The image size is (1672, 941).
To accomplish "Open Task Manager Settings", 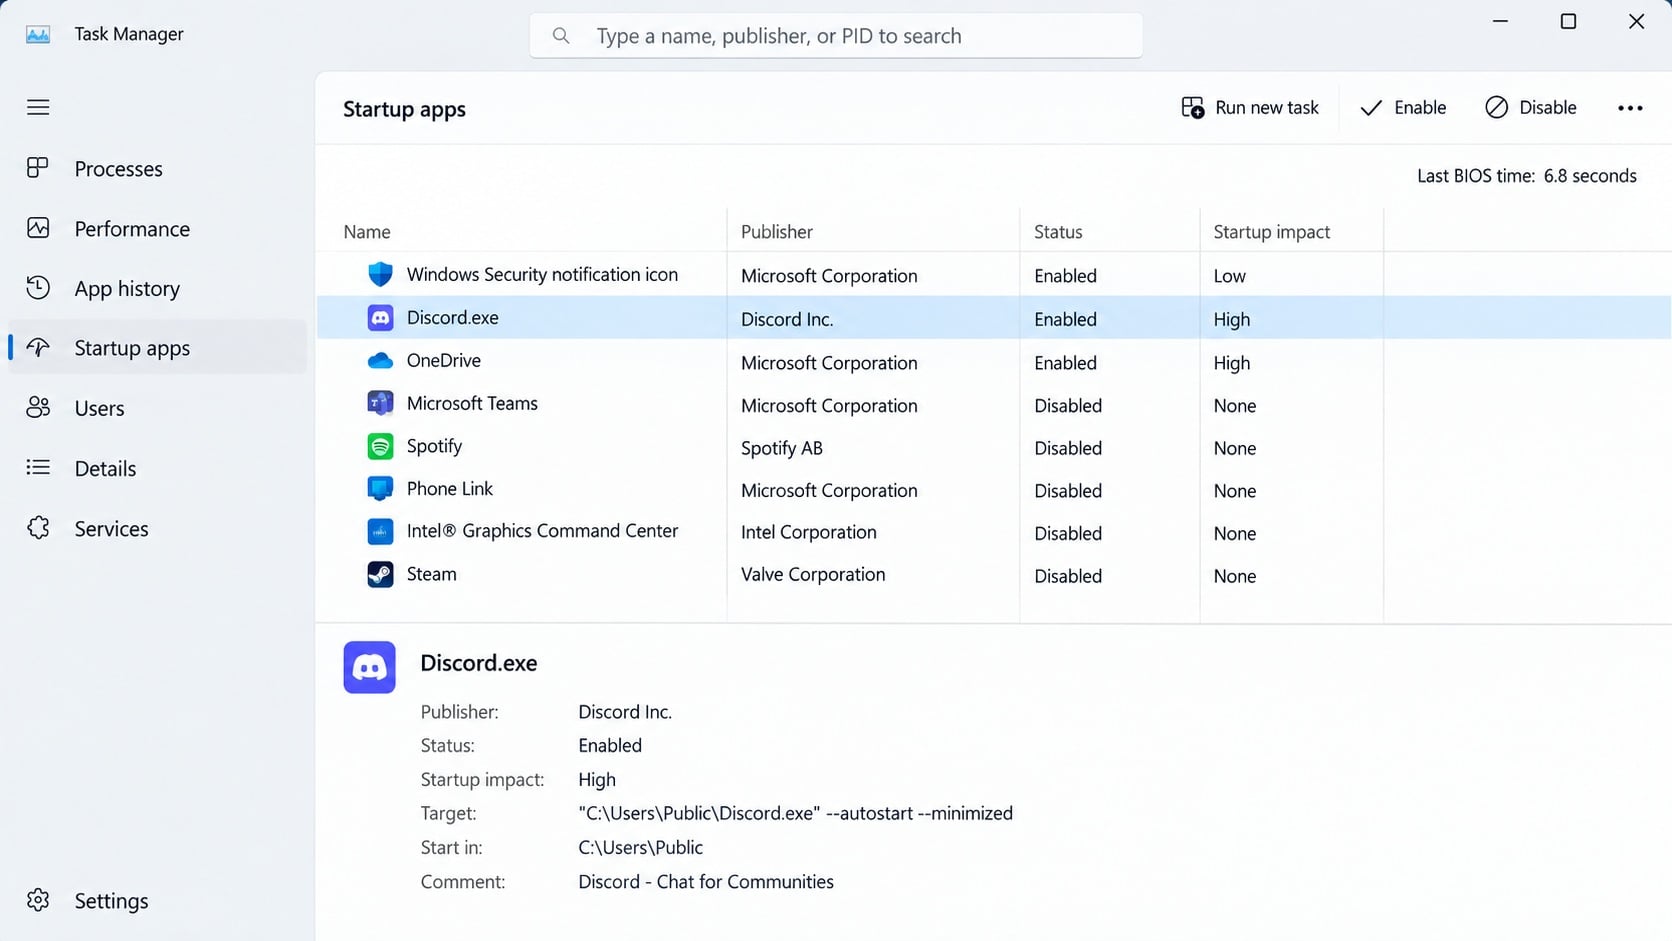I will (157, 900).
